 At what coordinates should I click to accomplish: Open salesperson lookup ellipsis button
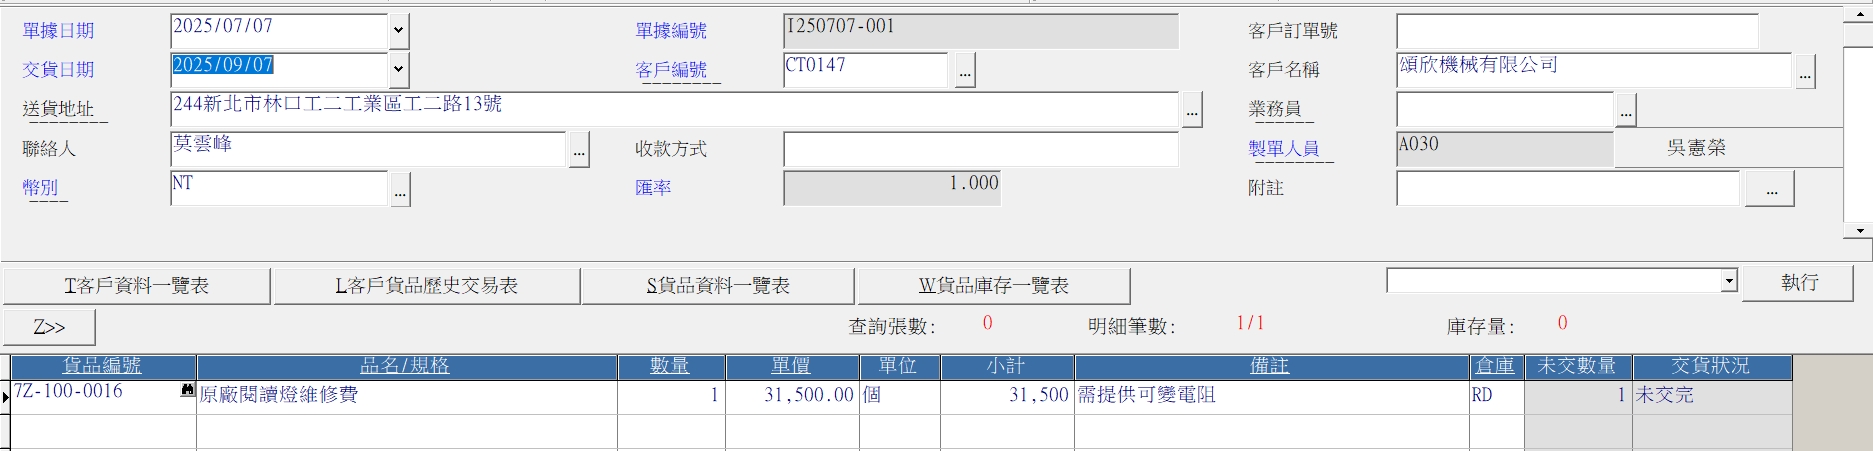click(1626, 110)
